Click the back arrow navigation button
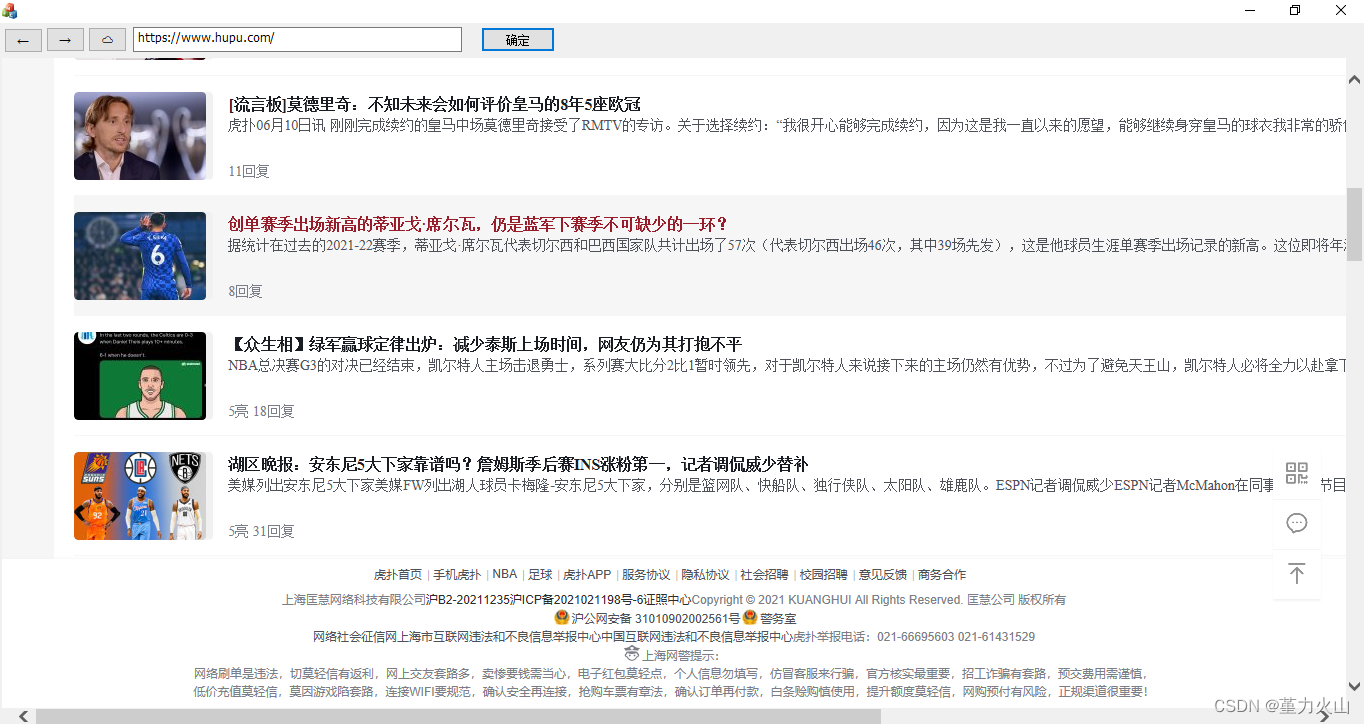Screen dimensions: 1364x724 (24, 40)
